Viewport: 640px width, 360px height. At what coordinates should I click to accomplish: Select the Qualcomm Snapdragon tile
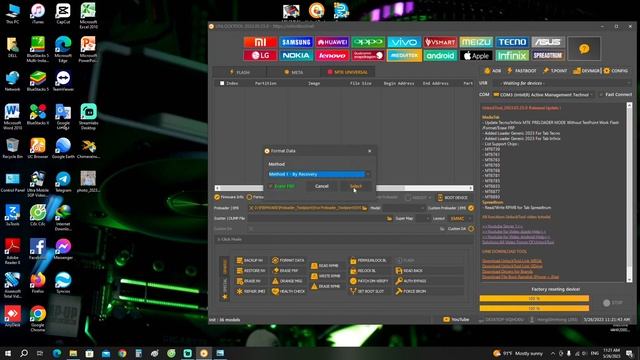coord(368,55)
